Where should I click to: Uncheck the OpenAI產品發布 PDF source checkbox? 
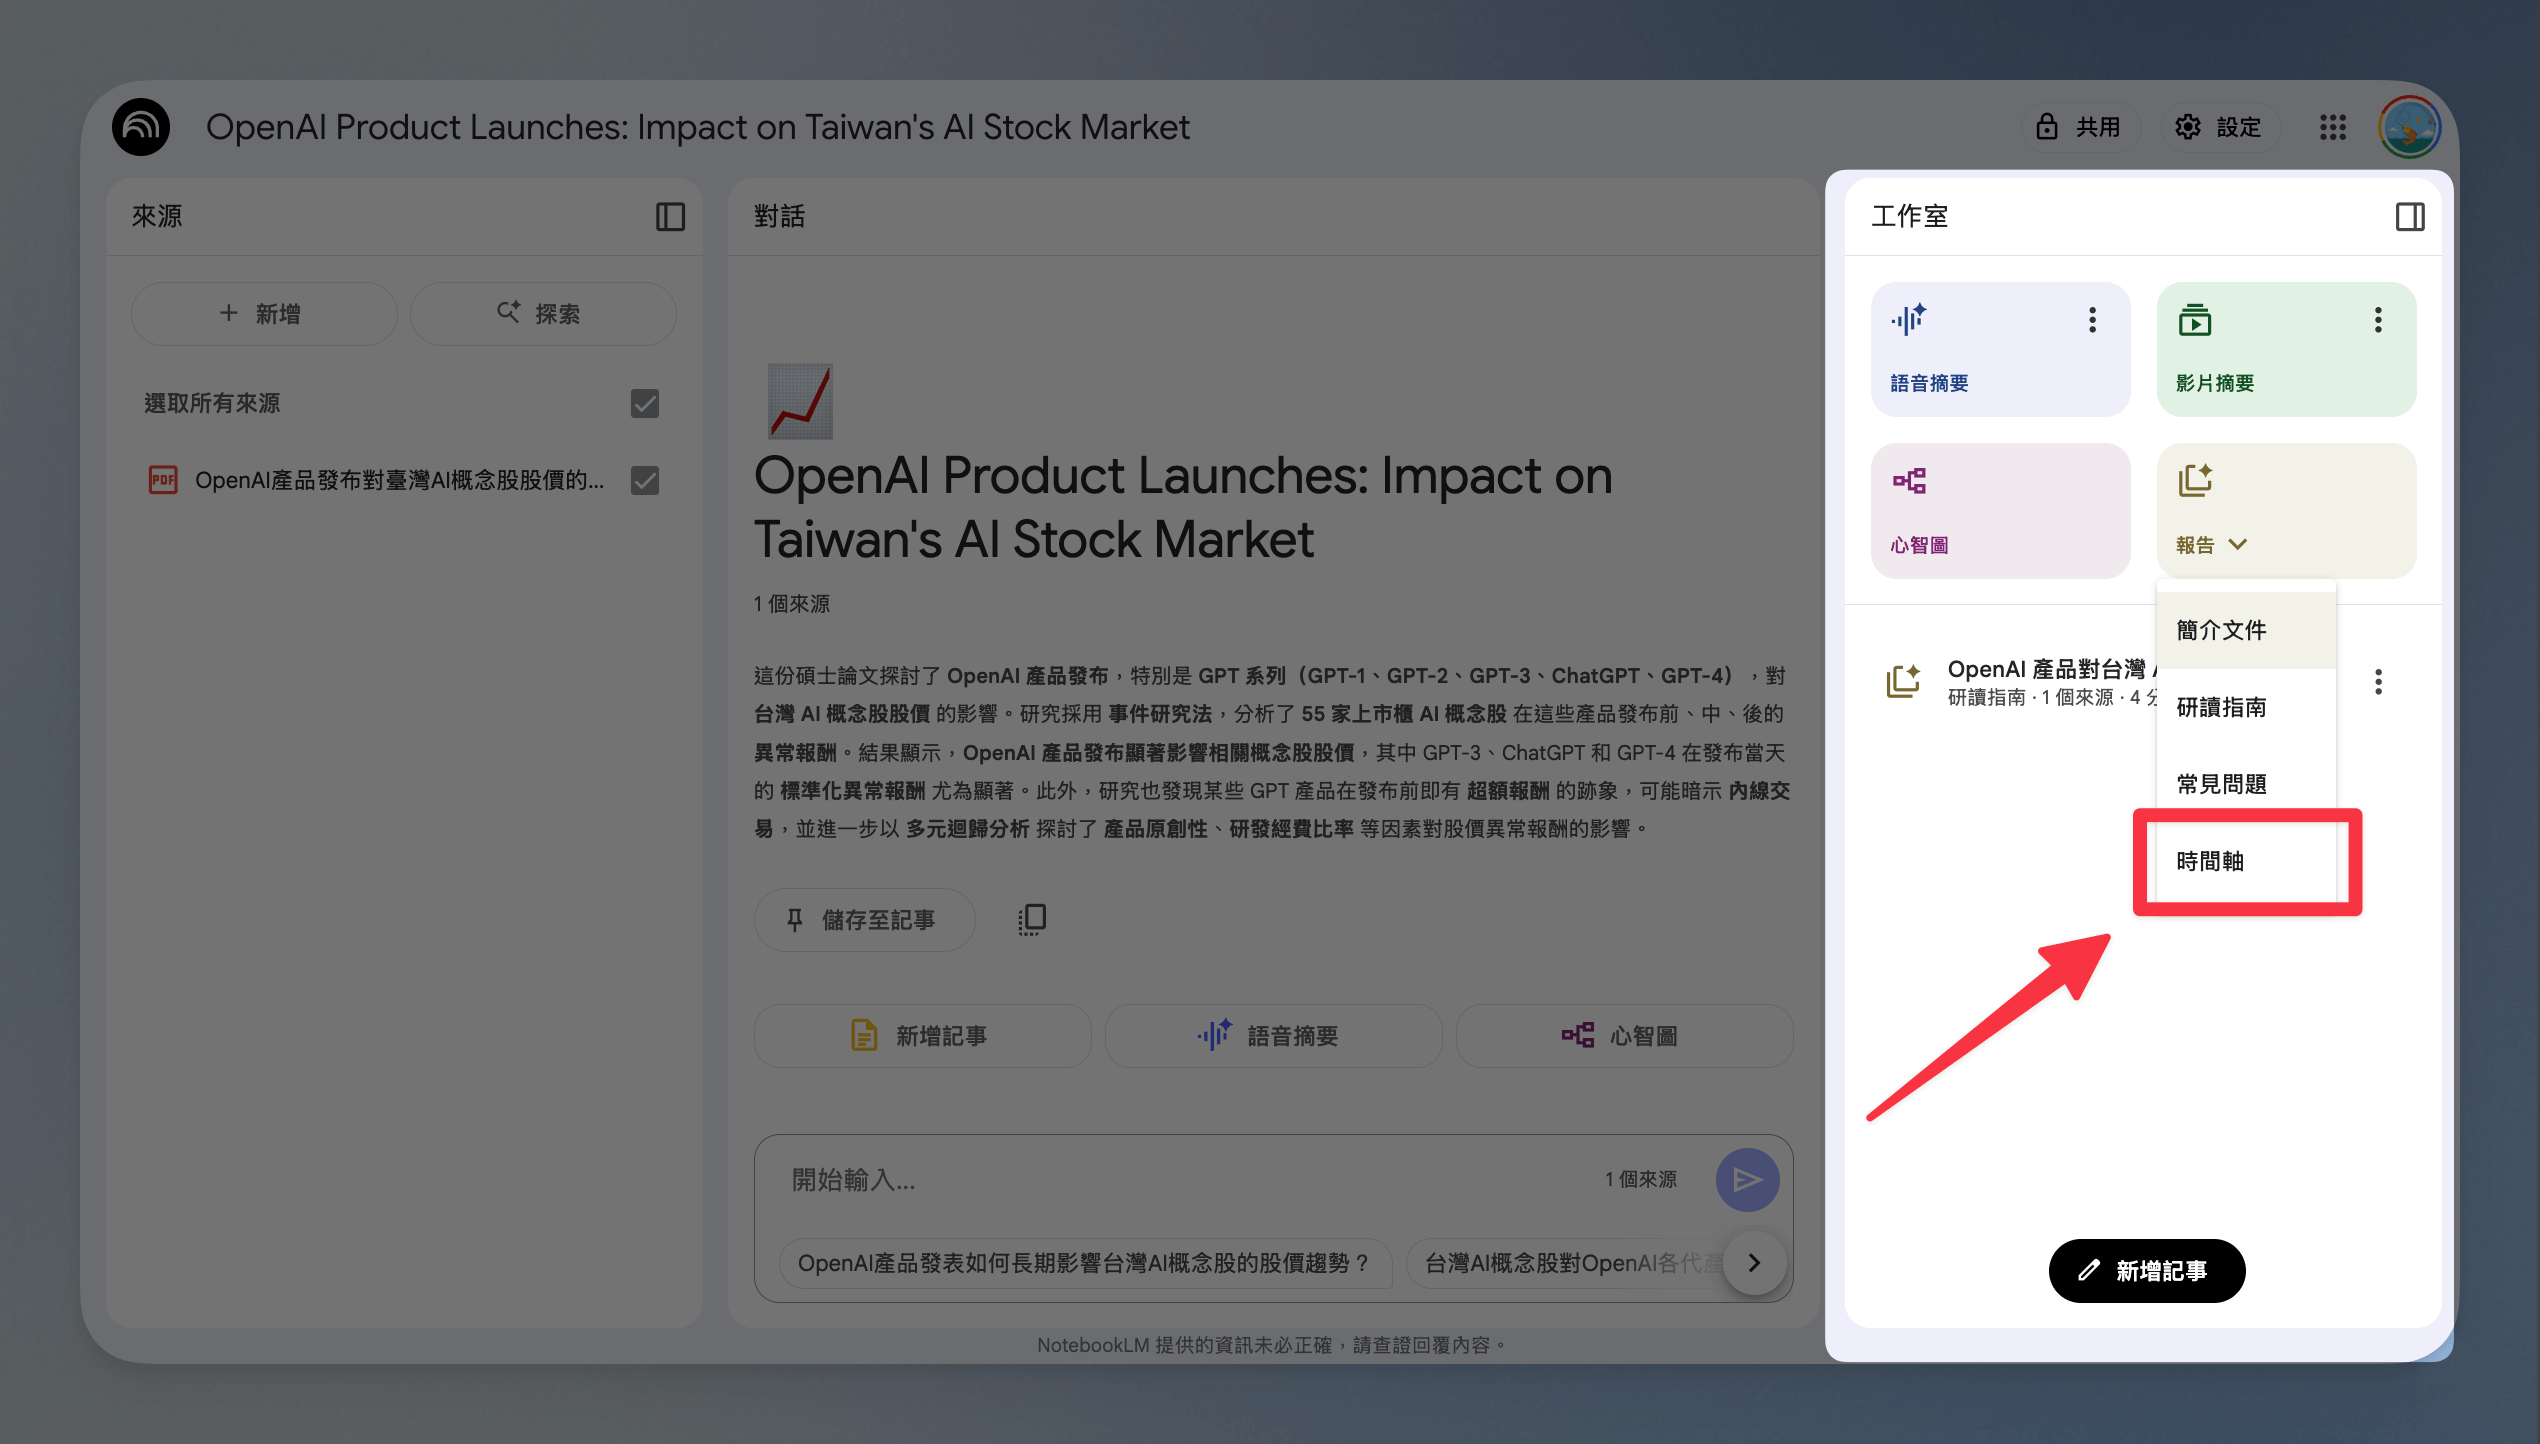coord(645,481)
